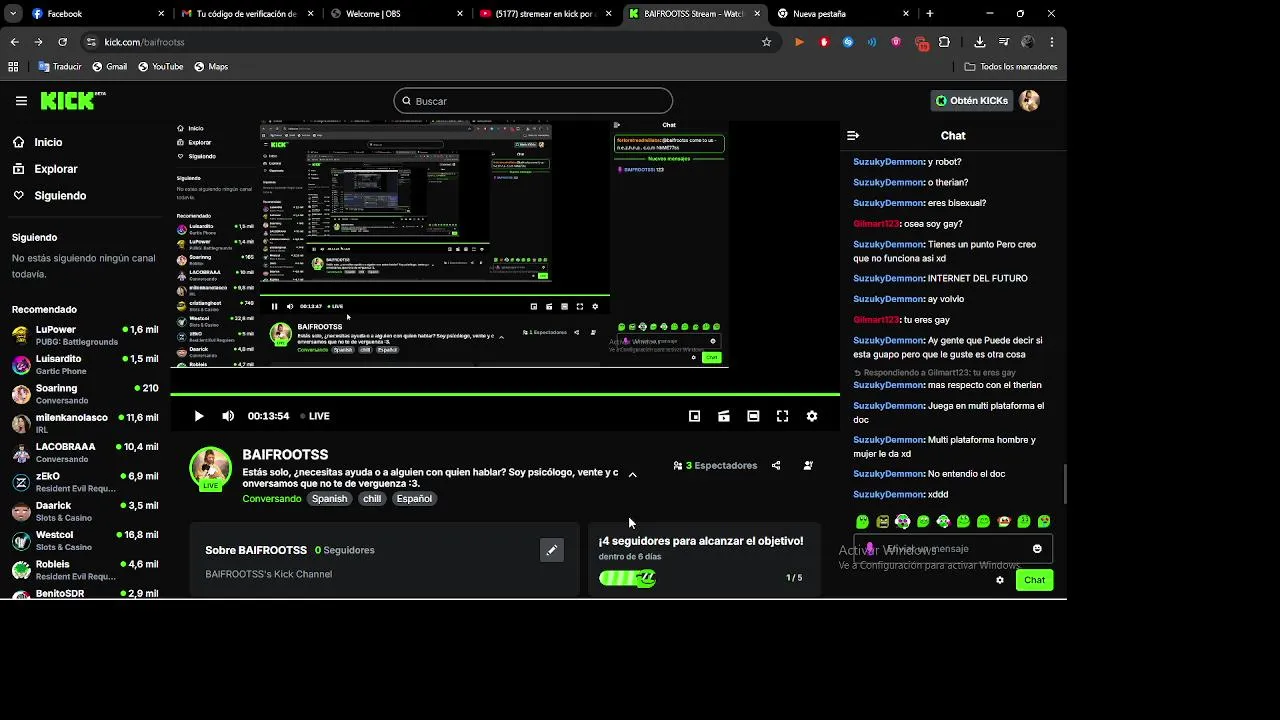
Task: Collapse the chat panel with the arrow icon
Action: click(x=853, y=136)
